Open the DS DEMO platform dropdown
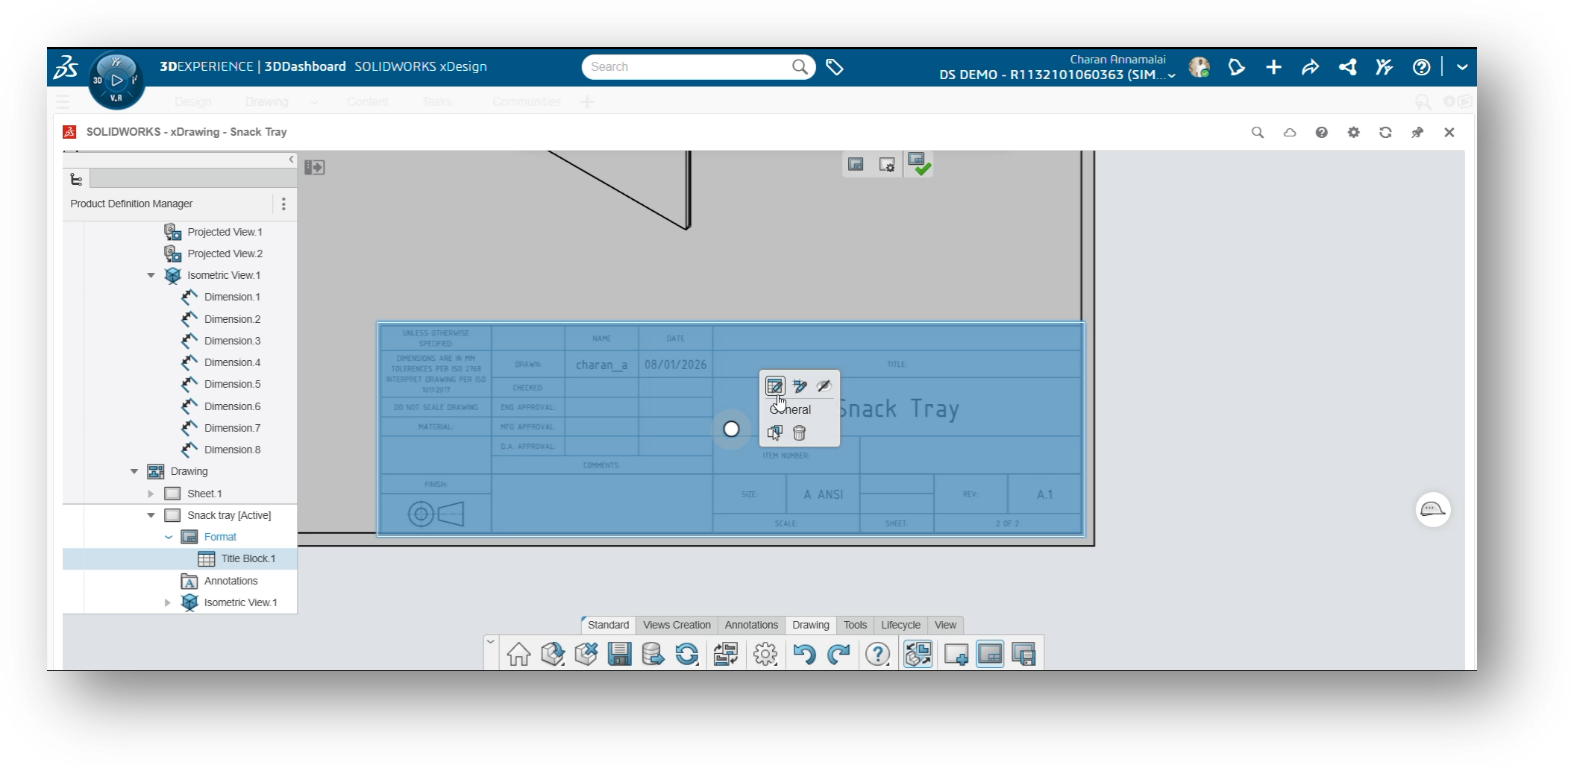1572x766 pixels. coord(1171,75)
